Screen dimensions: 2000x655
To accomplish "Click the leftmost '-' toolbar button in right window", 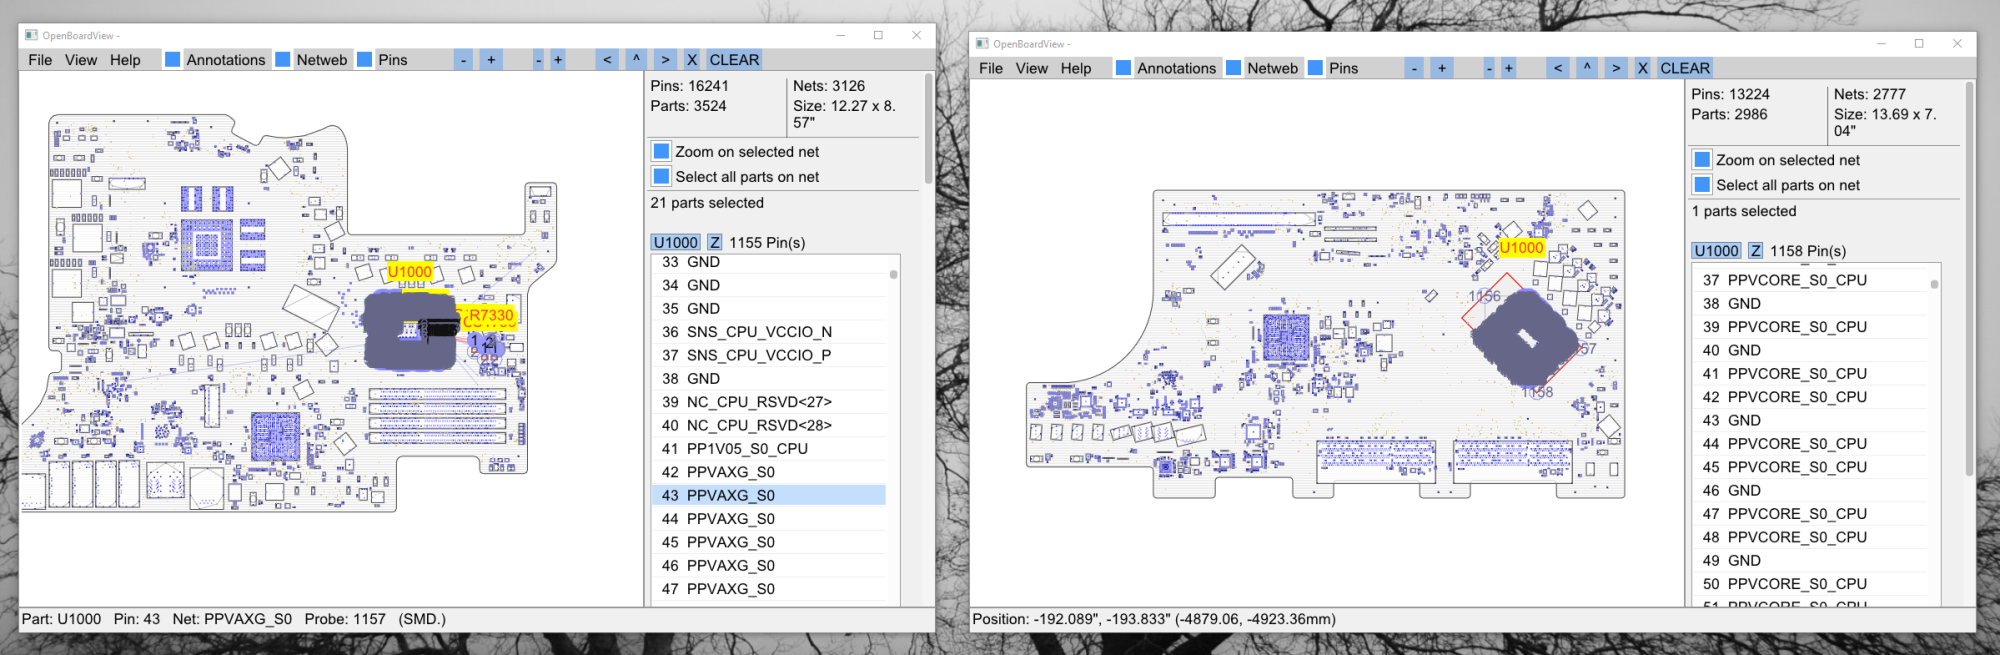I will tap(1414, 68).
